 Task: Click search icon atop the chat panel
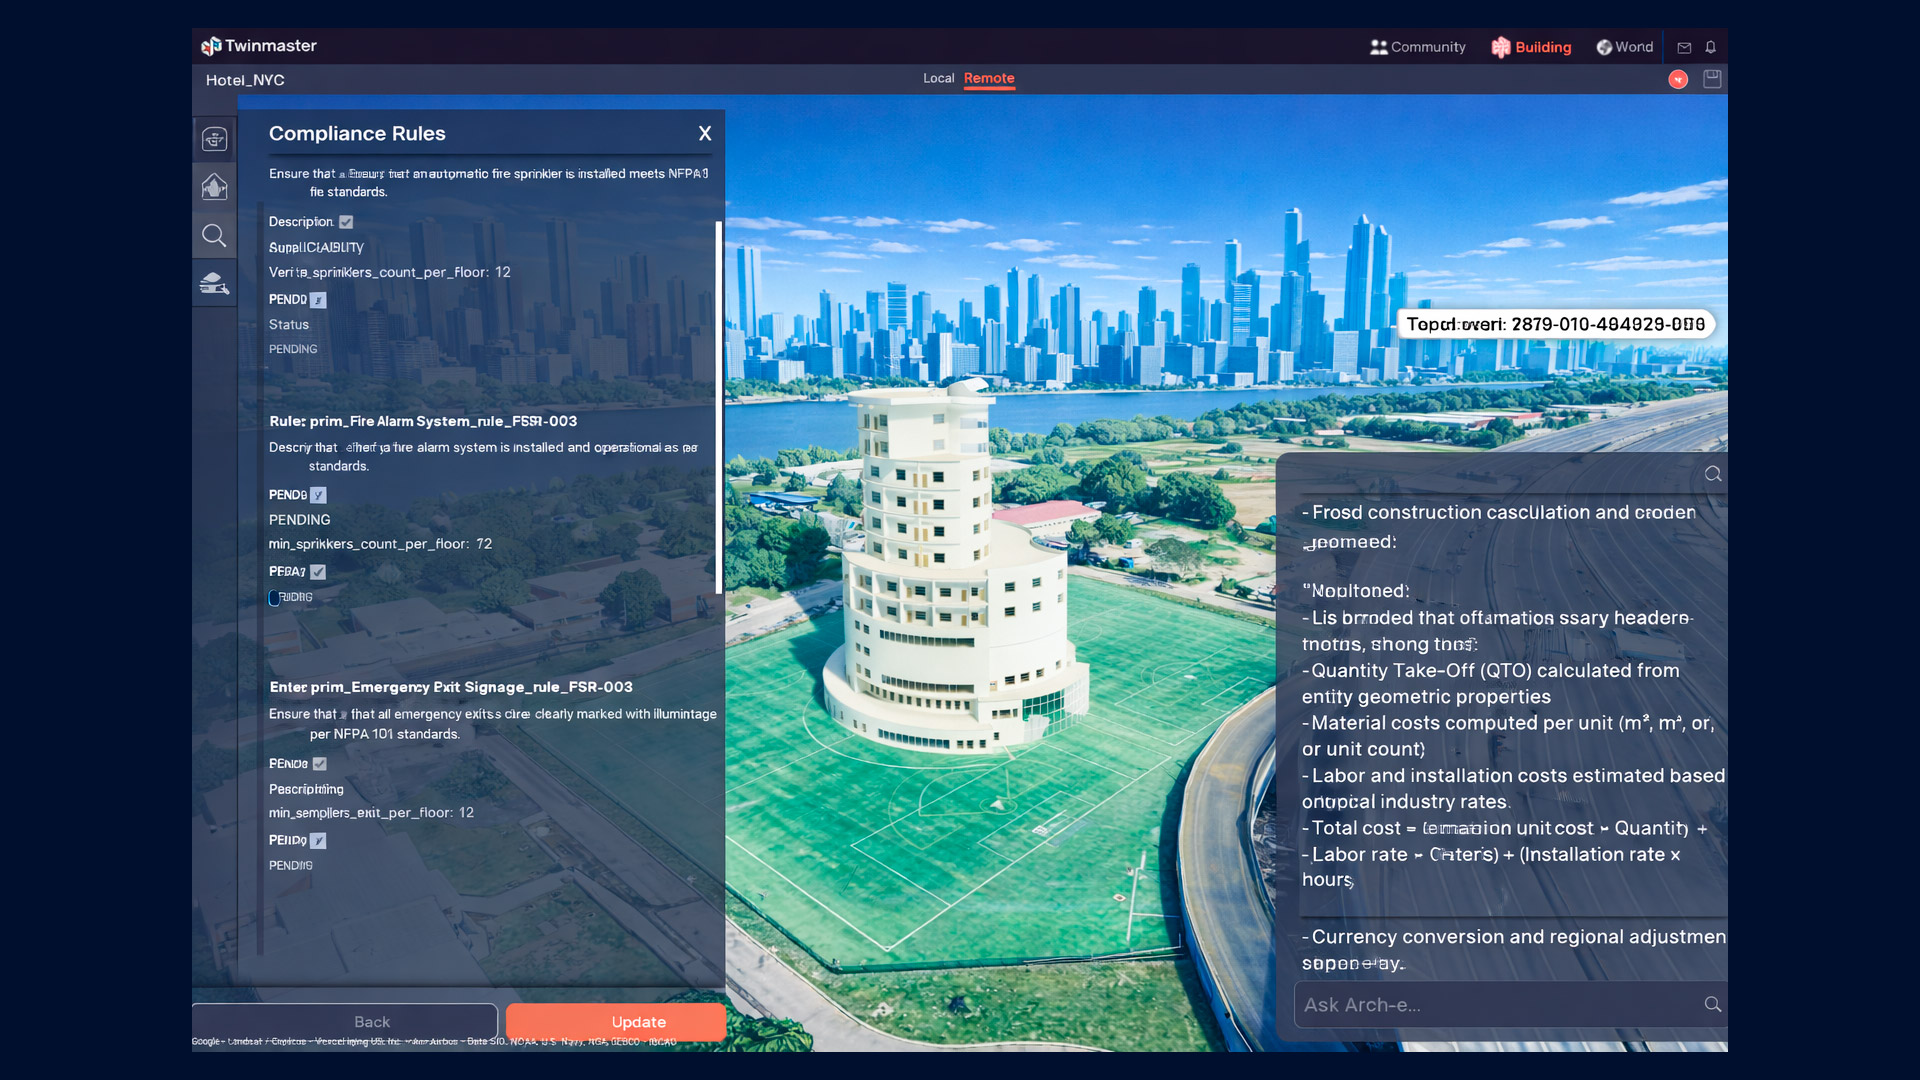point(1713,474)
